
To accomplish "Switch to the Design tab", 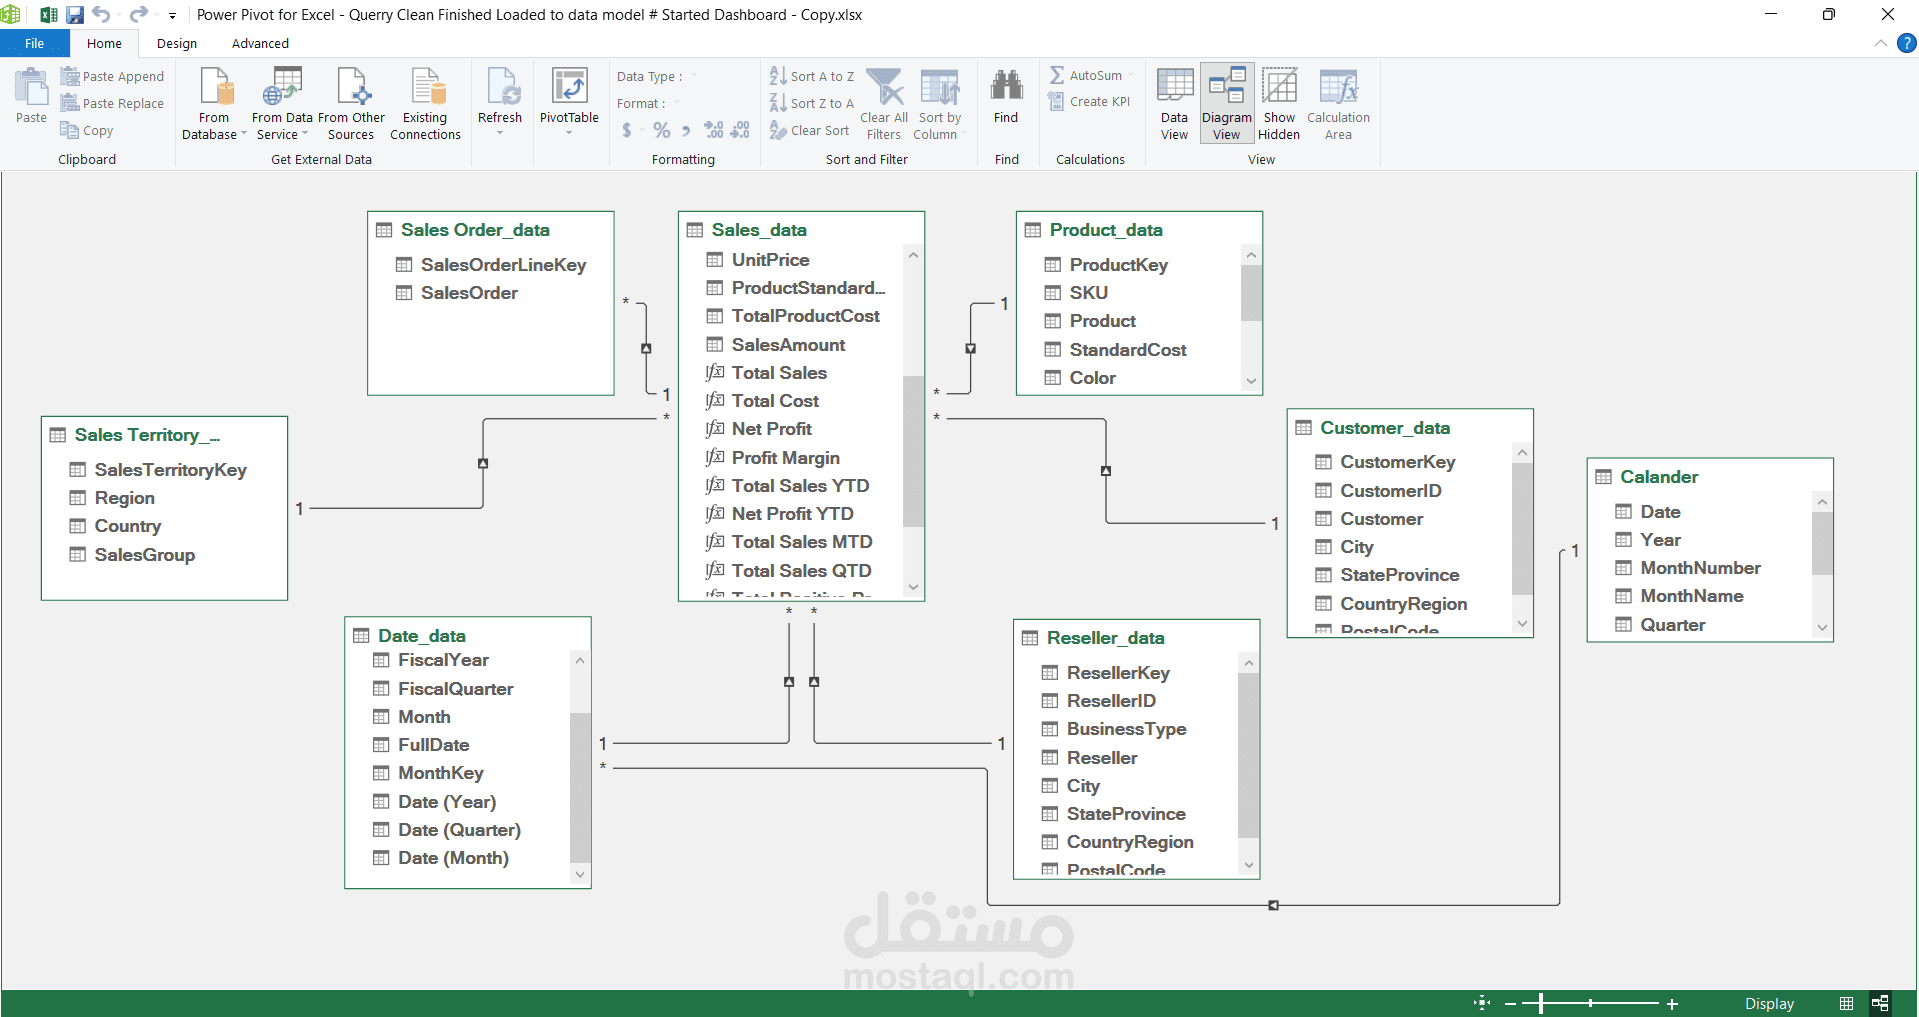I will tap(177, 43).
